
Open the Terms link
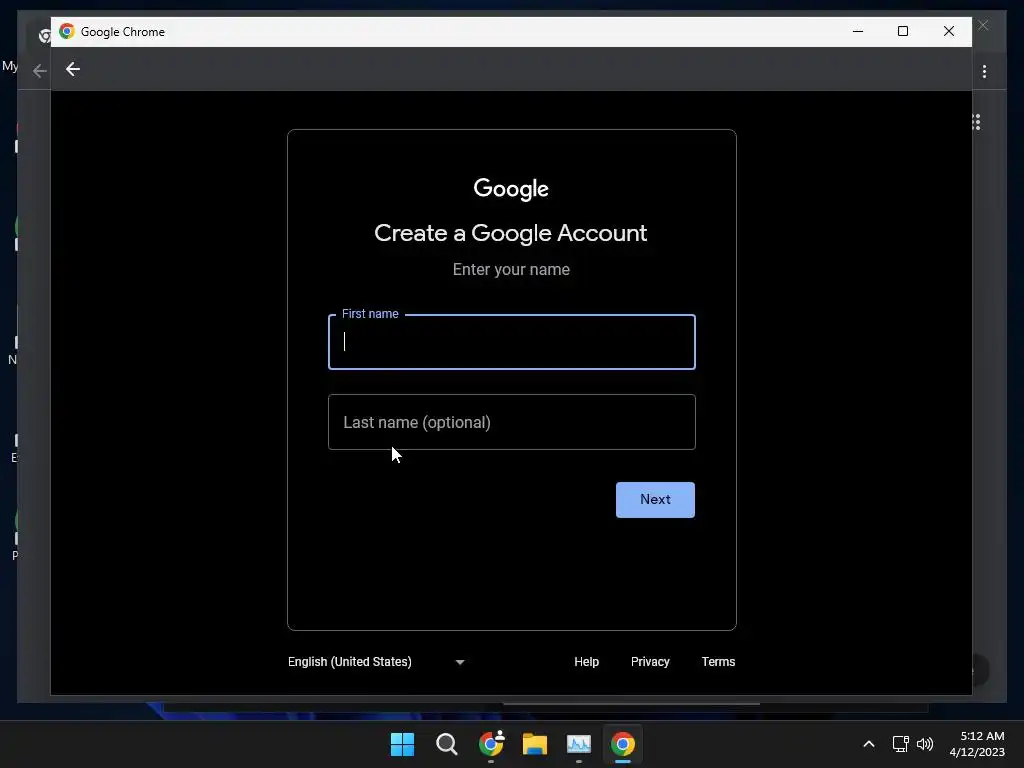coord(718,662)
